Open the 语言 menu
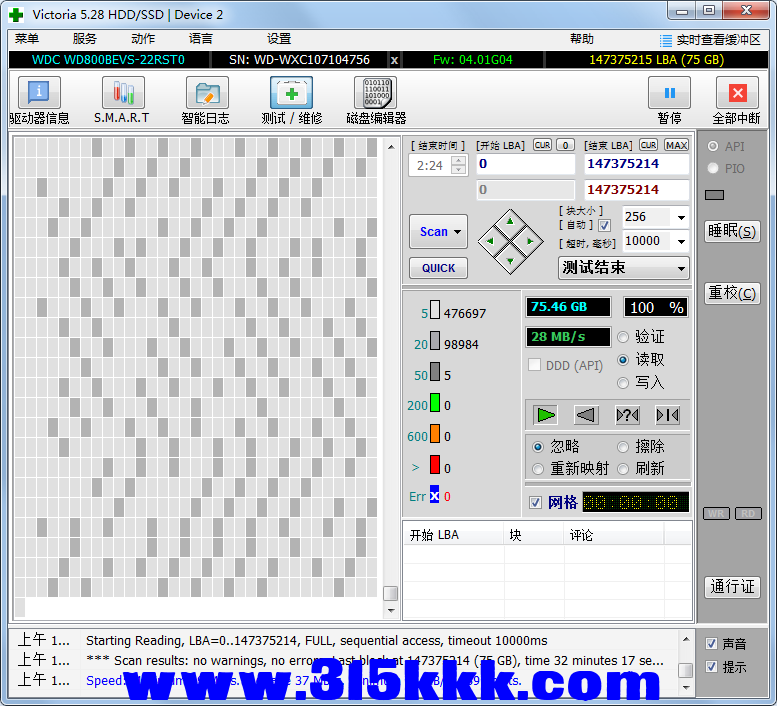 201,39
